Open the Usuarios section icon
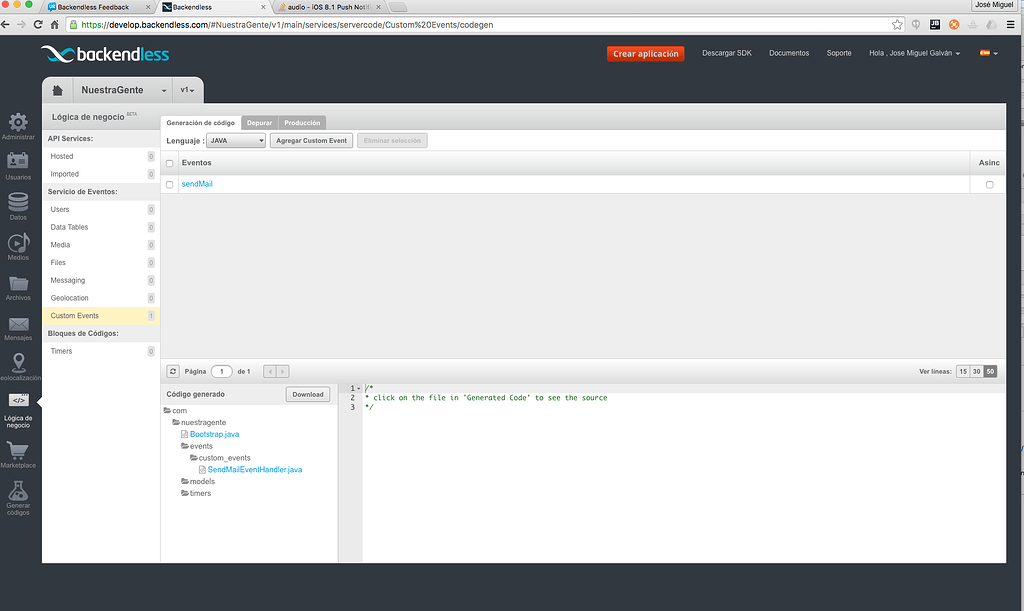This screenshot has width=1024, height=611. tap(18, 161)
